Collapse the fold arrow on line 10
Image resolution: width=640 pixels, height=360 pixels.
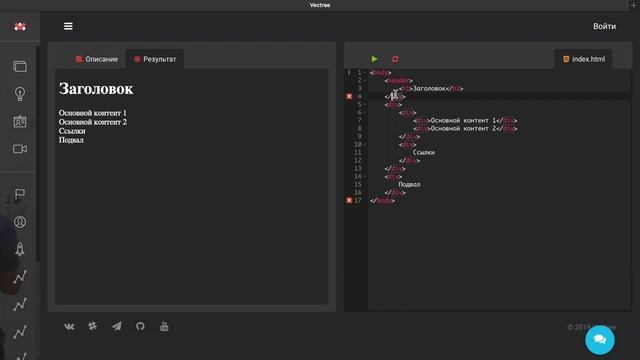(365, 144)
